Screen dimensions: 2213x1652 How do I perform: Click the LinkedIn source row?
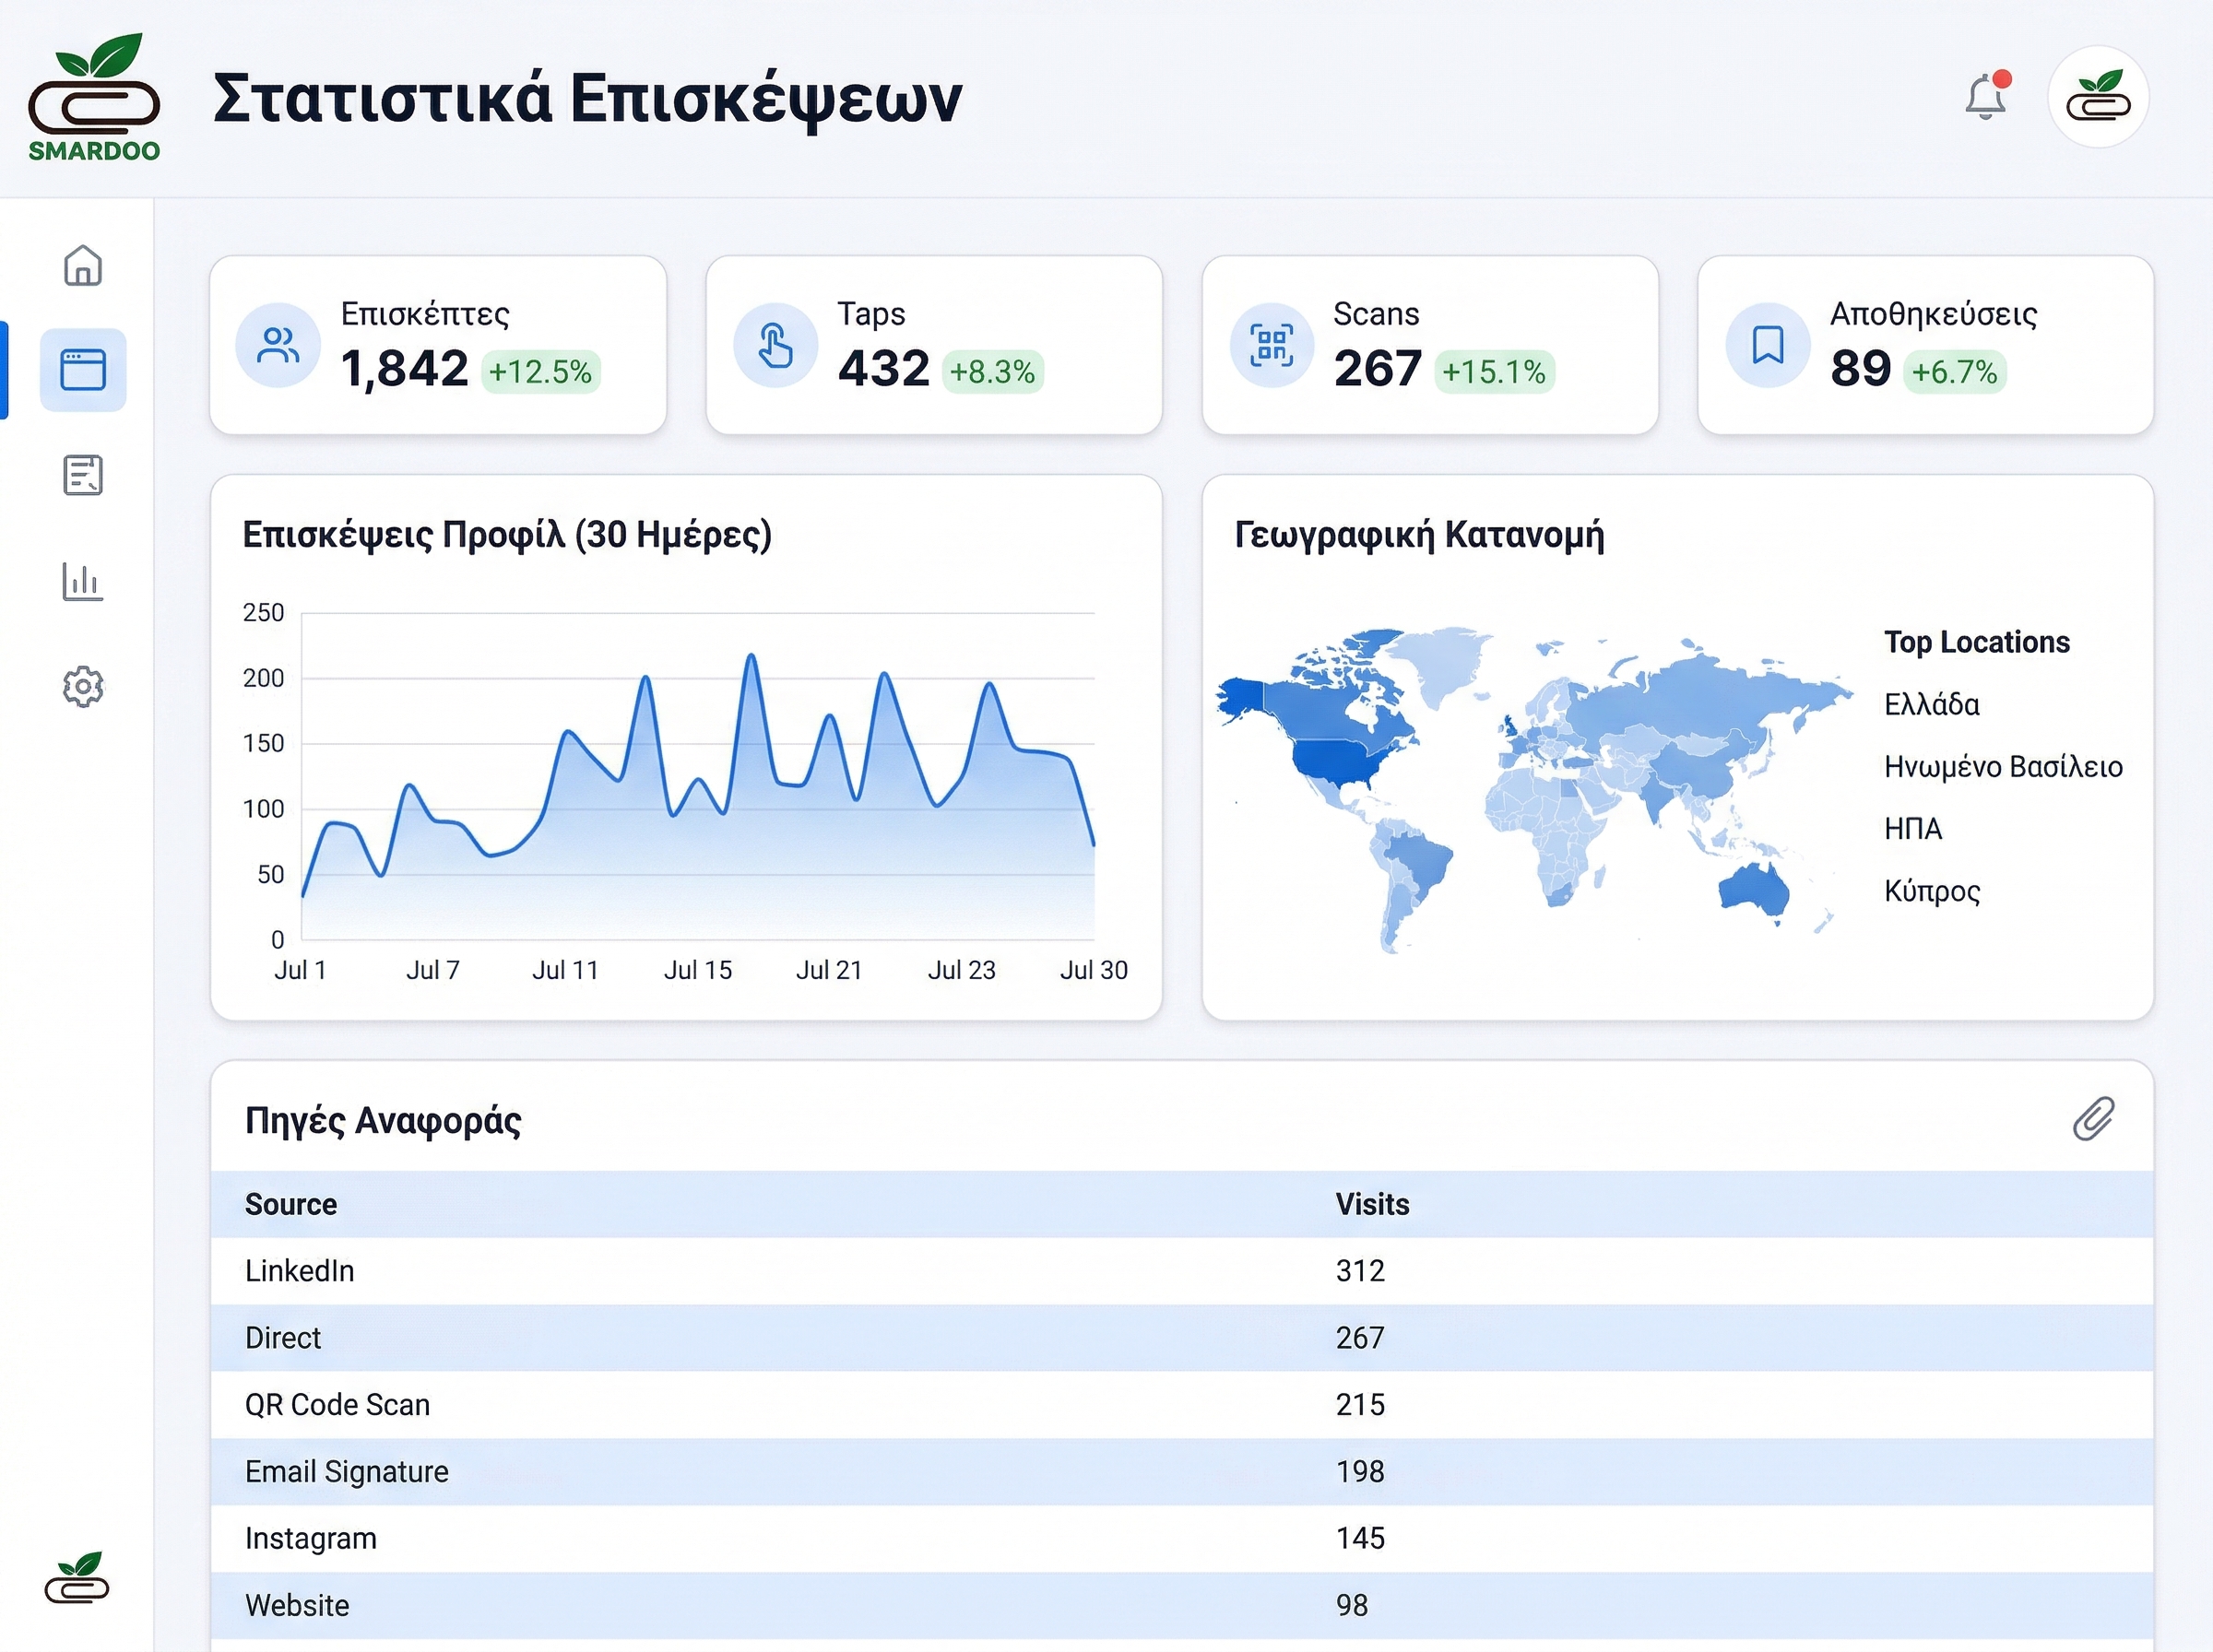point(299,1271)
